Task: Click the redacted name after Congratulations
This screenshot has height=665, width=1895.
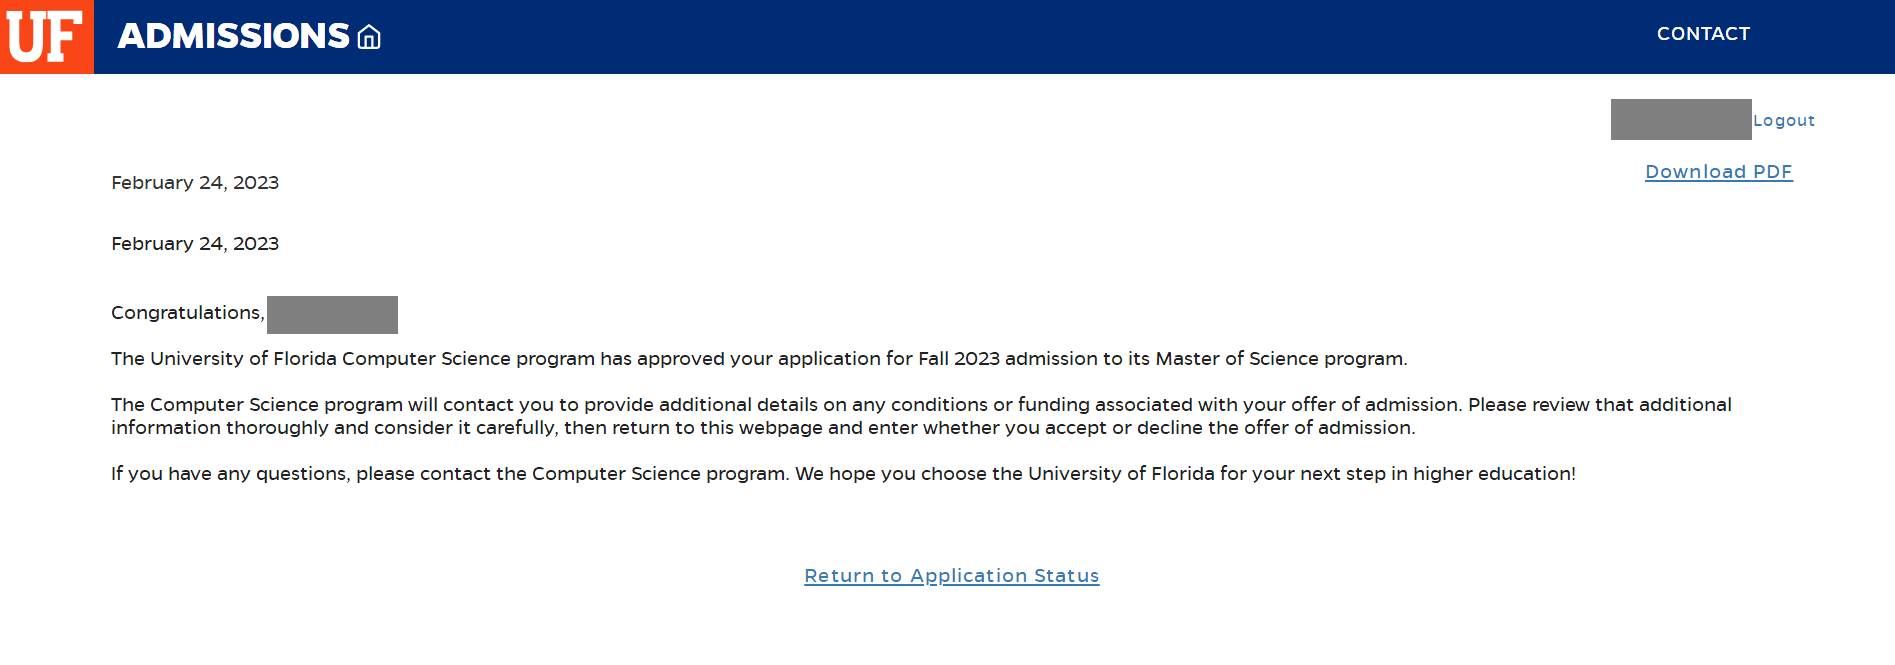Action: (x=332, y=315)
